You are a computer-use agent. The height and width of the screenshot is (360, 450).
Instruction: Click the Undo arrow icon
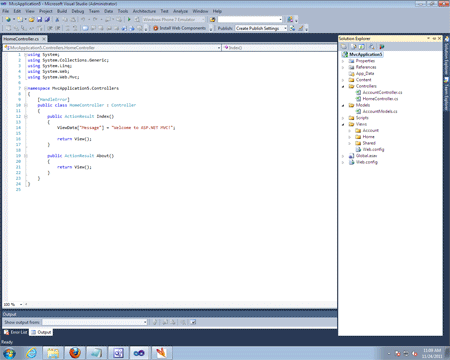pyautogui.click(x=83, y=19)
